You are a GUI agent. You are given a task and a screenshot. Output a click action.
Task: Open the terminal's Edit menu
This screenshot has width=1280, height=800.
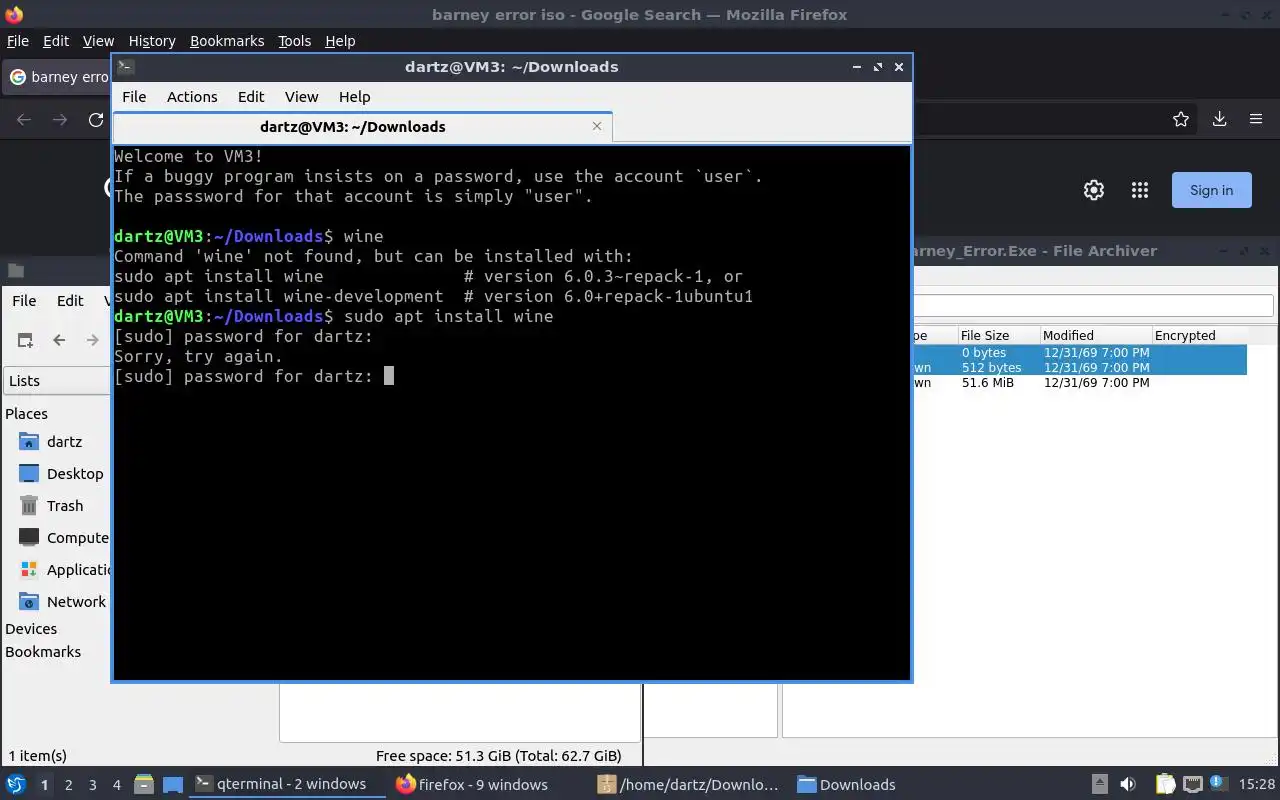251,97
